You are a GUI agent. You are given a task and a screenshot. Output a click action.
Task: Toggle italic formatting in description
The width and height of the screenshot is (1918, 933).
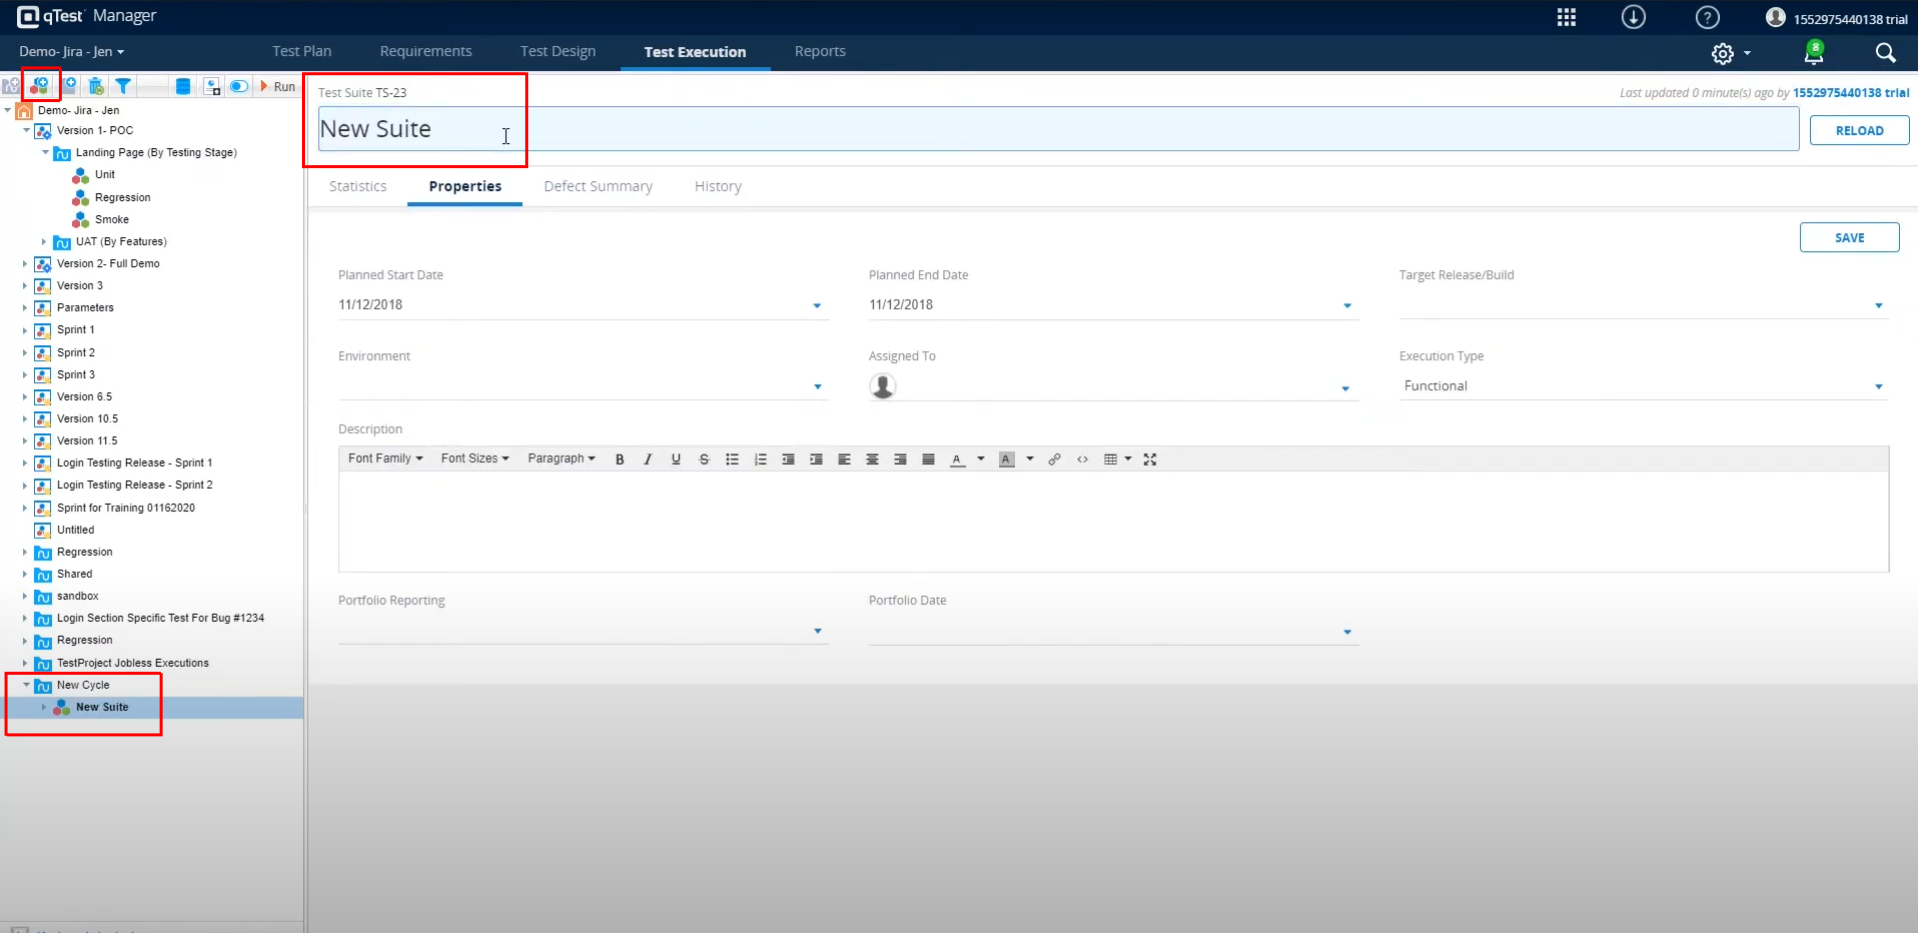click(648, 459)
